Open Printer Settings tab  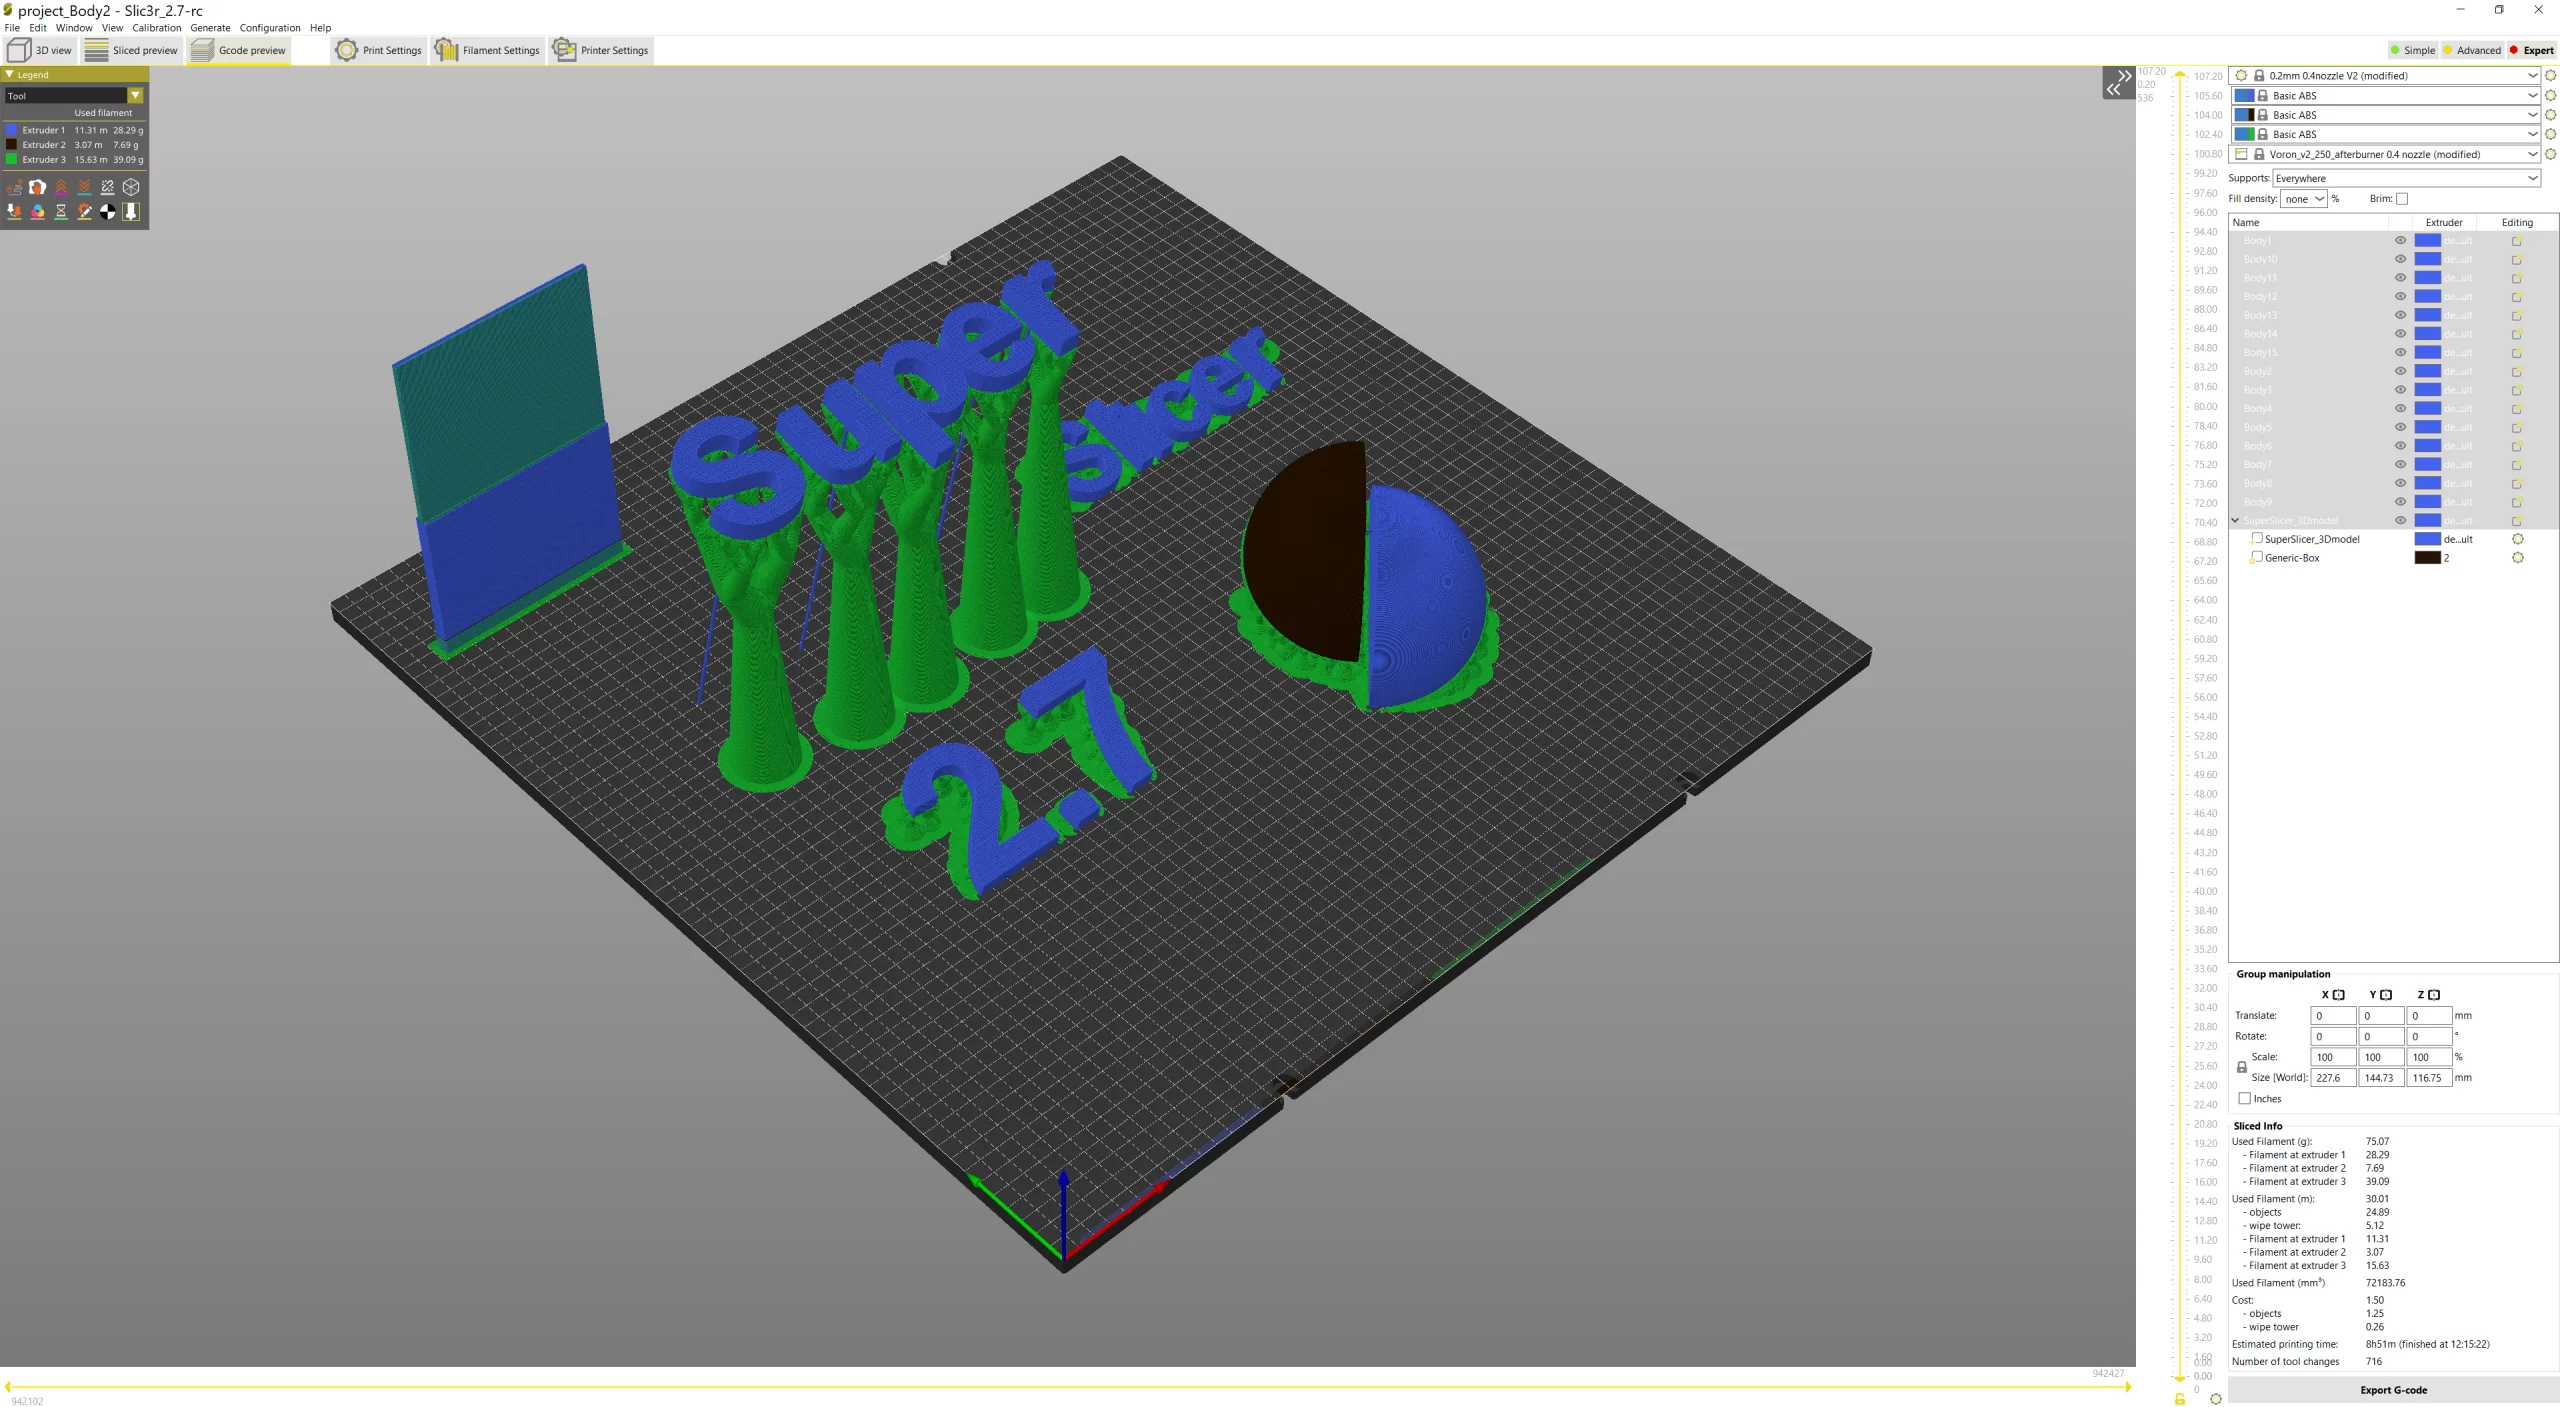pyautogui.click(x=601, y=50)
